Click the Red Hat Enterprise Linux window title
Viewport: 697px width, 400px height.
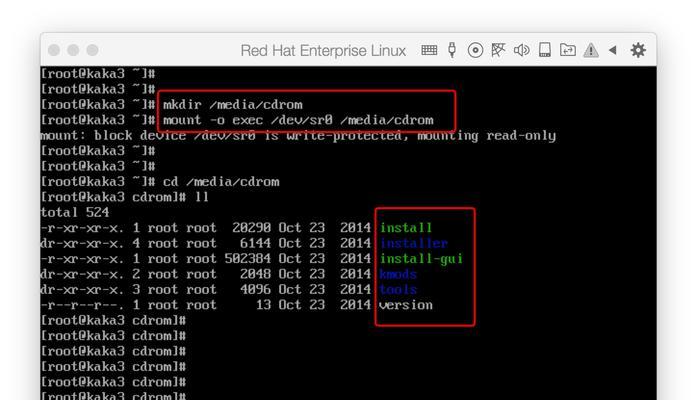[323, 51]
